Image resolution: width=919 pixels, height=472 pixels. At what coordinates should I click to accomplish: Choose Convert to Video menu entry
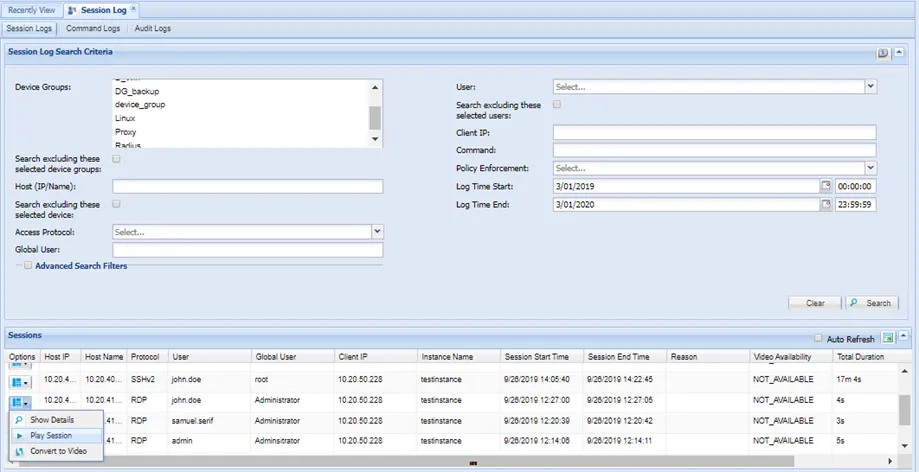coord(58,451)
